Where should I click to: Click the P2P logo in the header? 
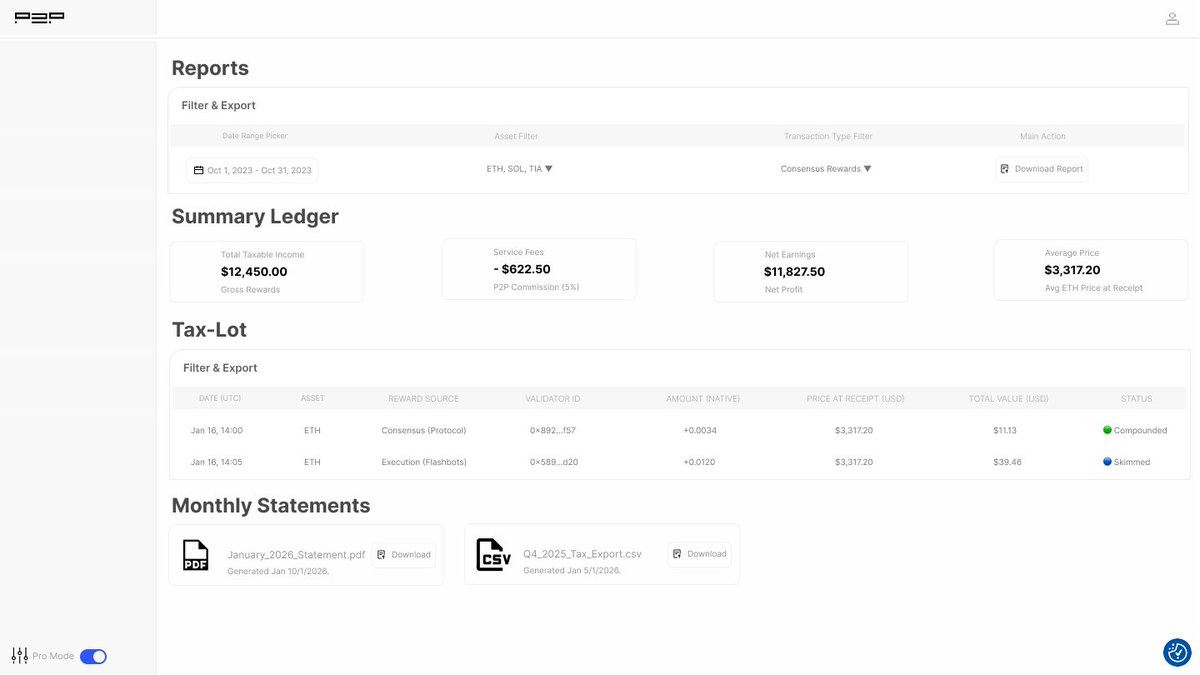[39, 17]
